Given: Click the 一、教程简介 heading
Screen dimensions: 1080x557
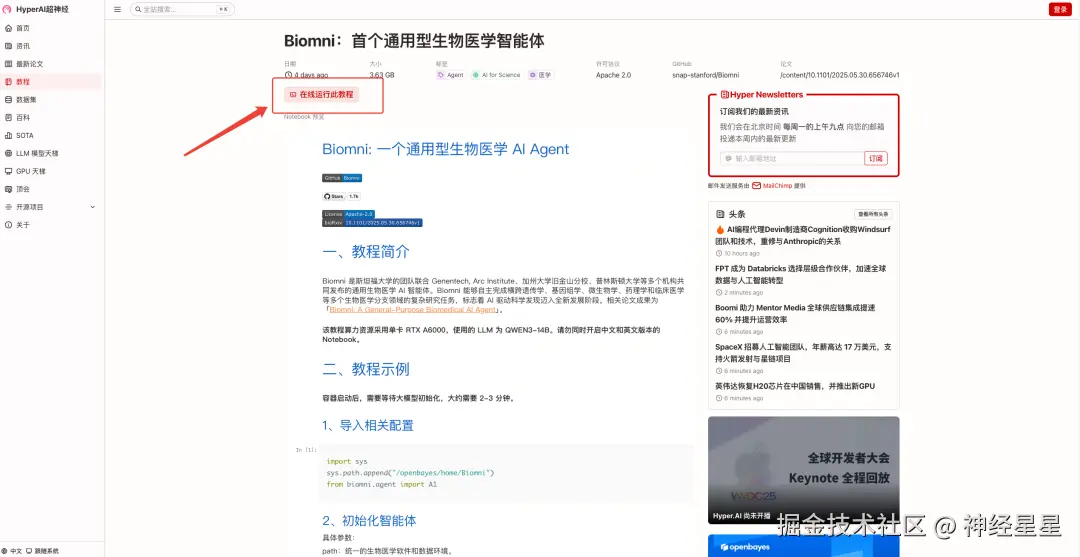Looking at the screenshot, I should (366, 252).
